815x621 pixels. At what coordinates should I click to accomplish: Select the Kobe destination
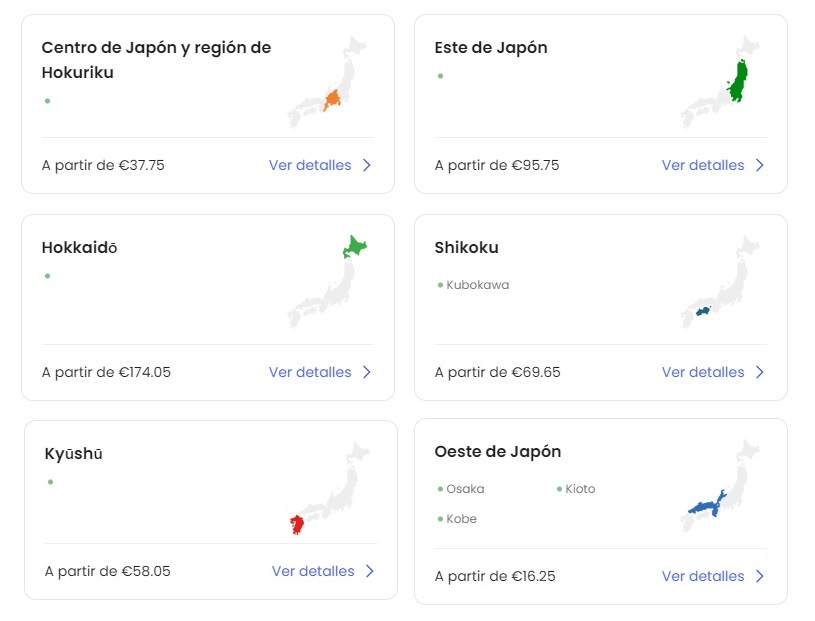pyautogui.click(x=461, y=519)
